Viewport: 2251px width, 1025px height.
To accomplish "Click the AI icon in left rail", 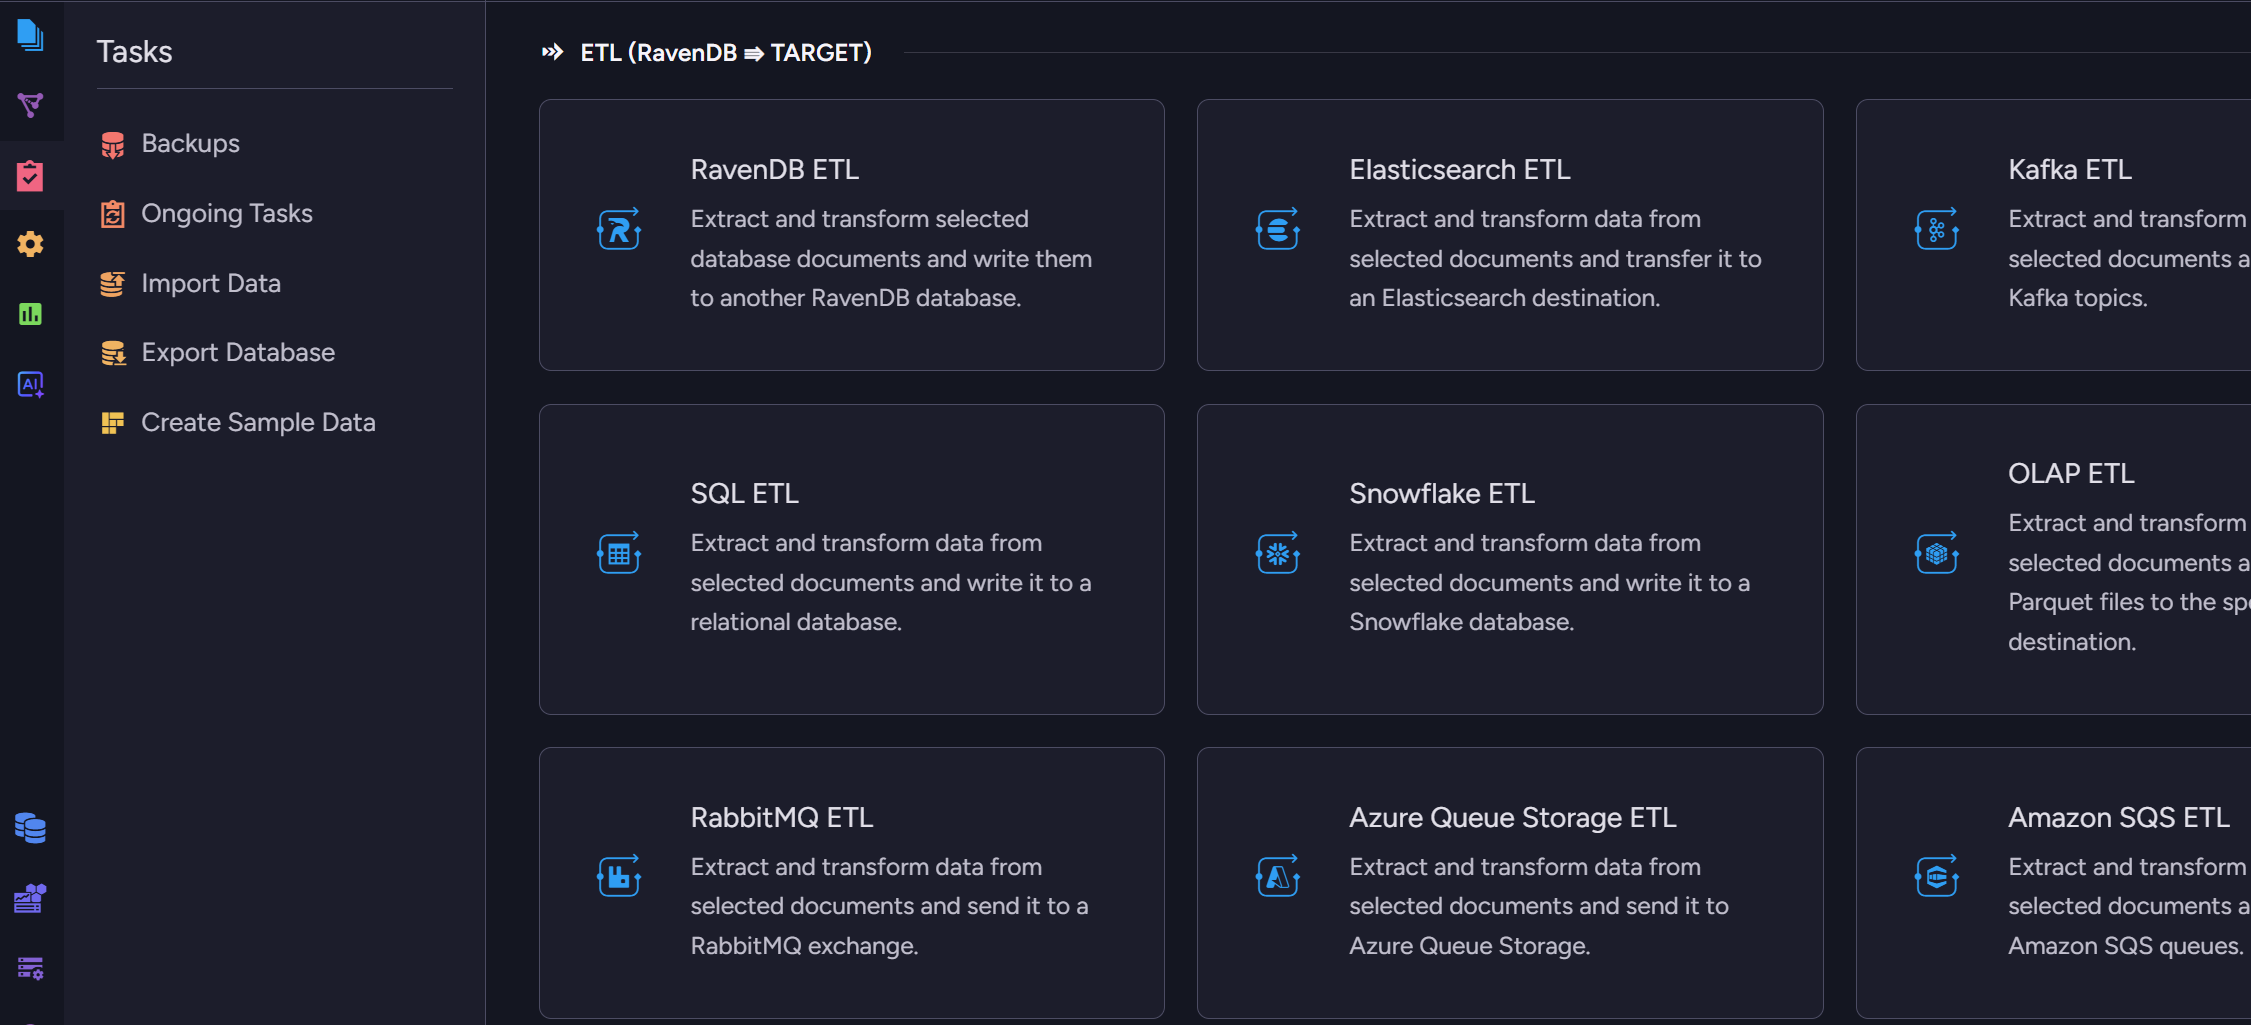I will click(x=30, y=384).
